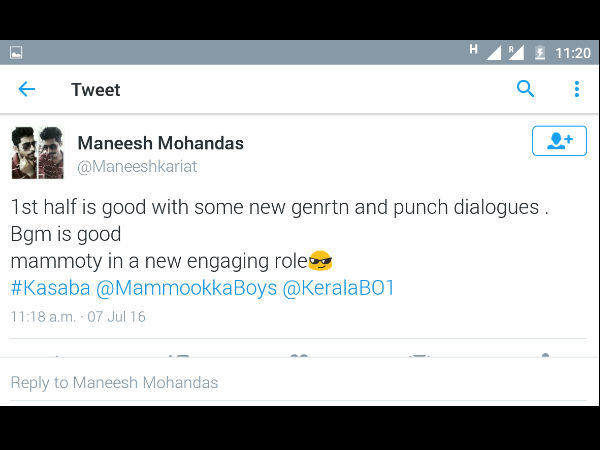Tap the image notification icon in status bar
Image resolution: width=600 pixels, height=450 pixels.
(x=16, y=52)
